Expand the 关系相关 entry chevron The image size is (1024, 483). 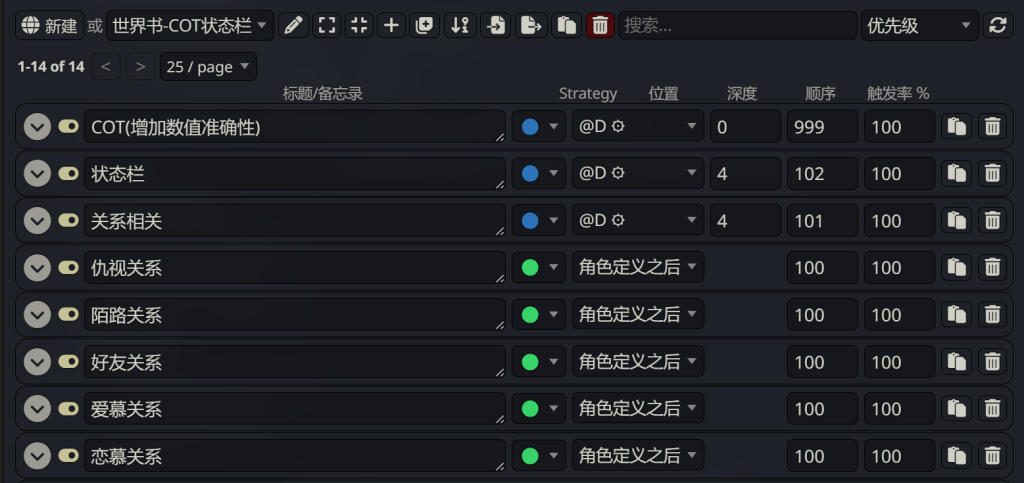pos(37,221)
